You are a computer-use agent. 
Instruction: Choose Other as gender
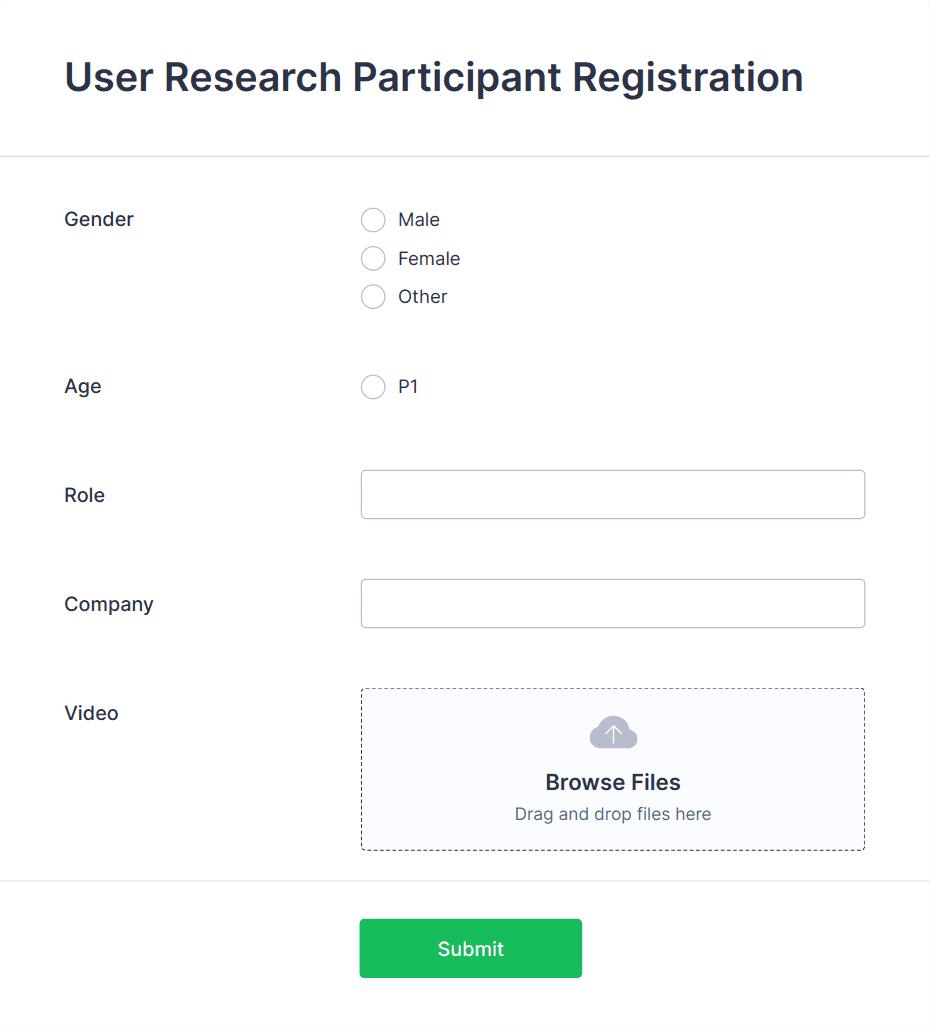(373, 296)
